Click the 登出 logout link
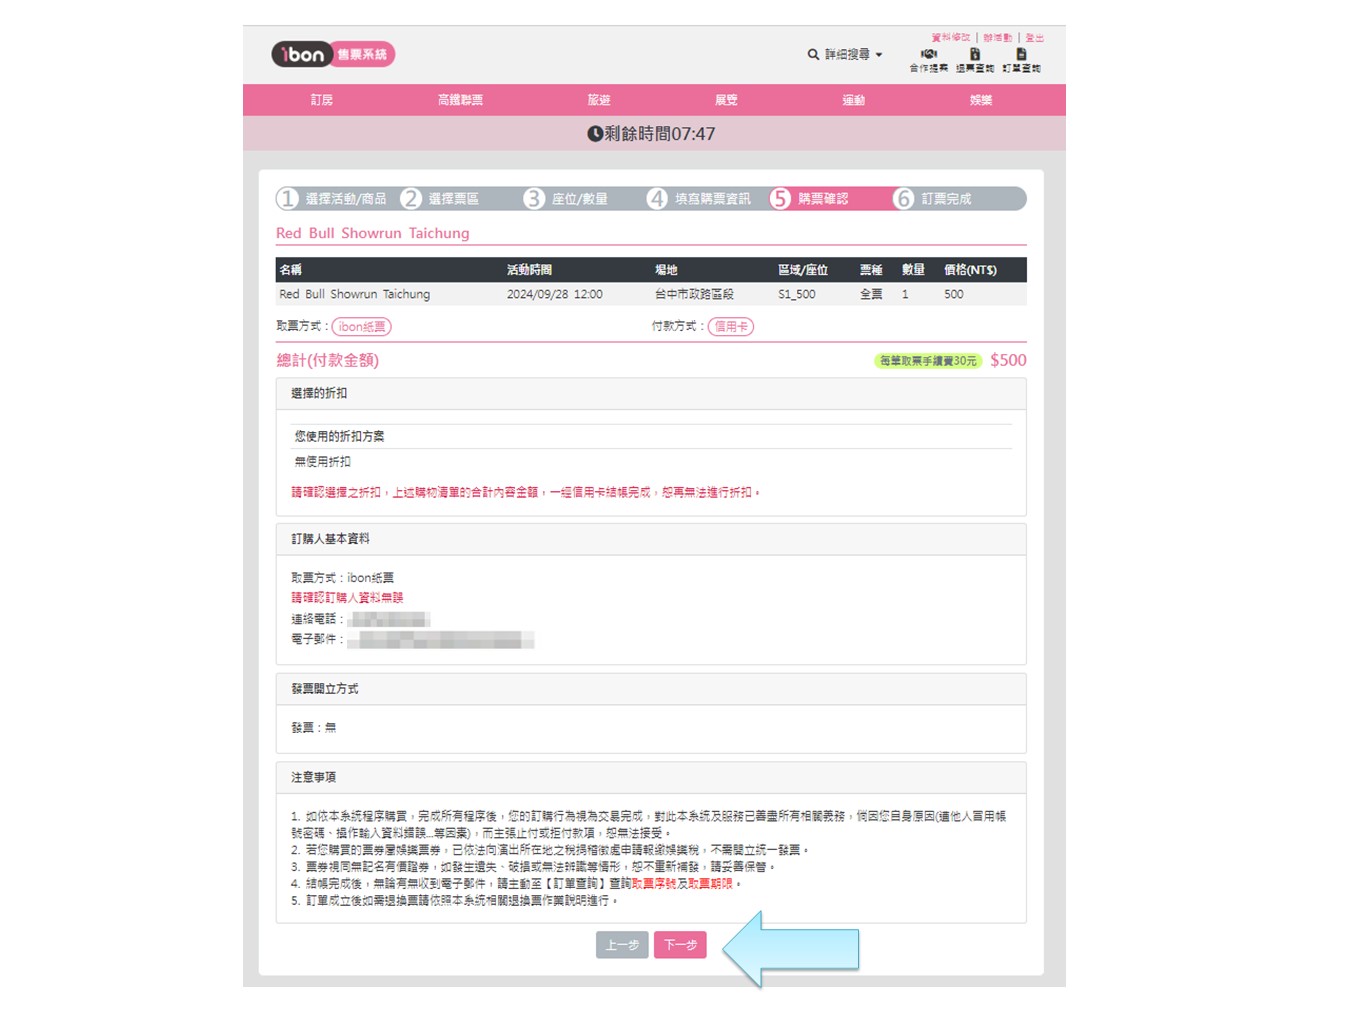 [x=1034, y=37]
